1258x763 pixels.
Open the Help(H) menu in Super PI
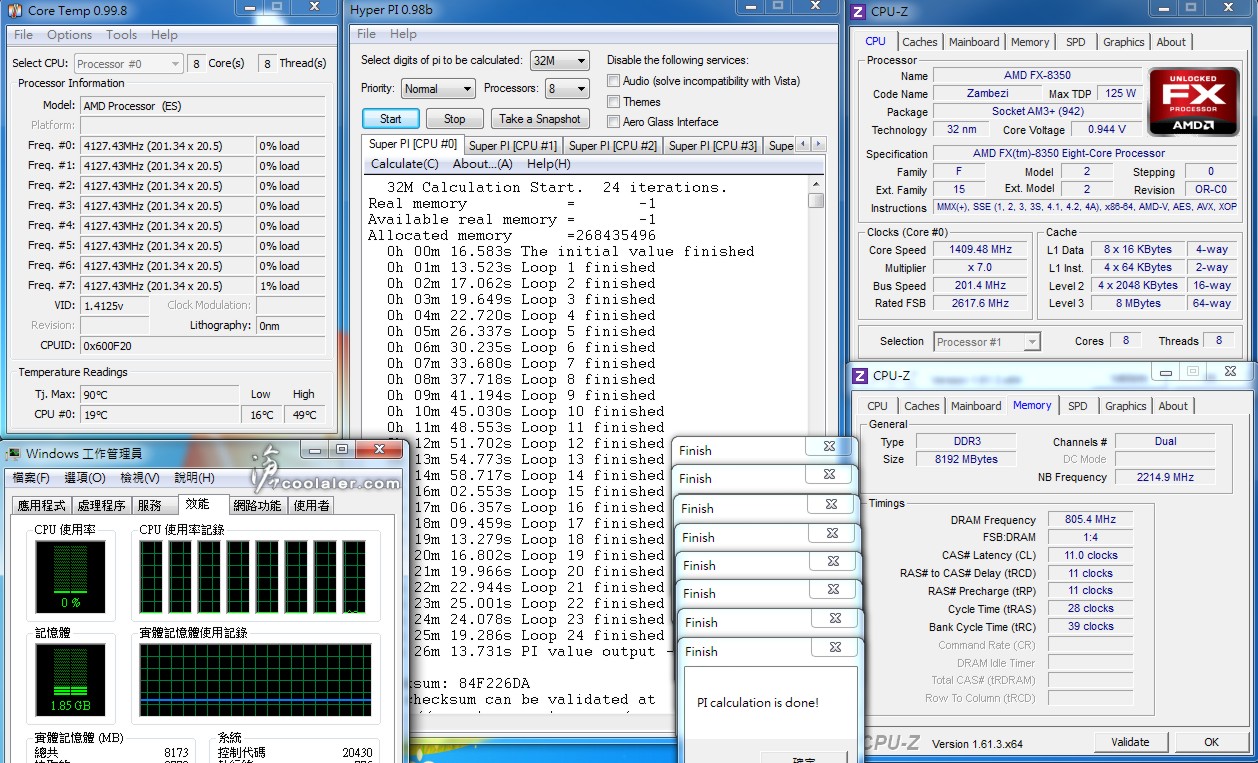(549, 164)
